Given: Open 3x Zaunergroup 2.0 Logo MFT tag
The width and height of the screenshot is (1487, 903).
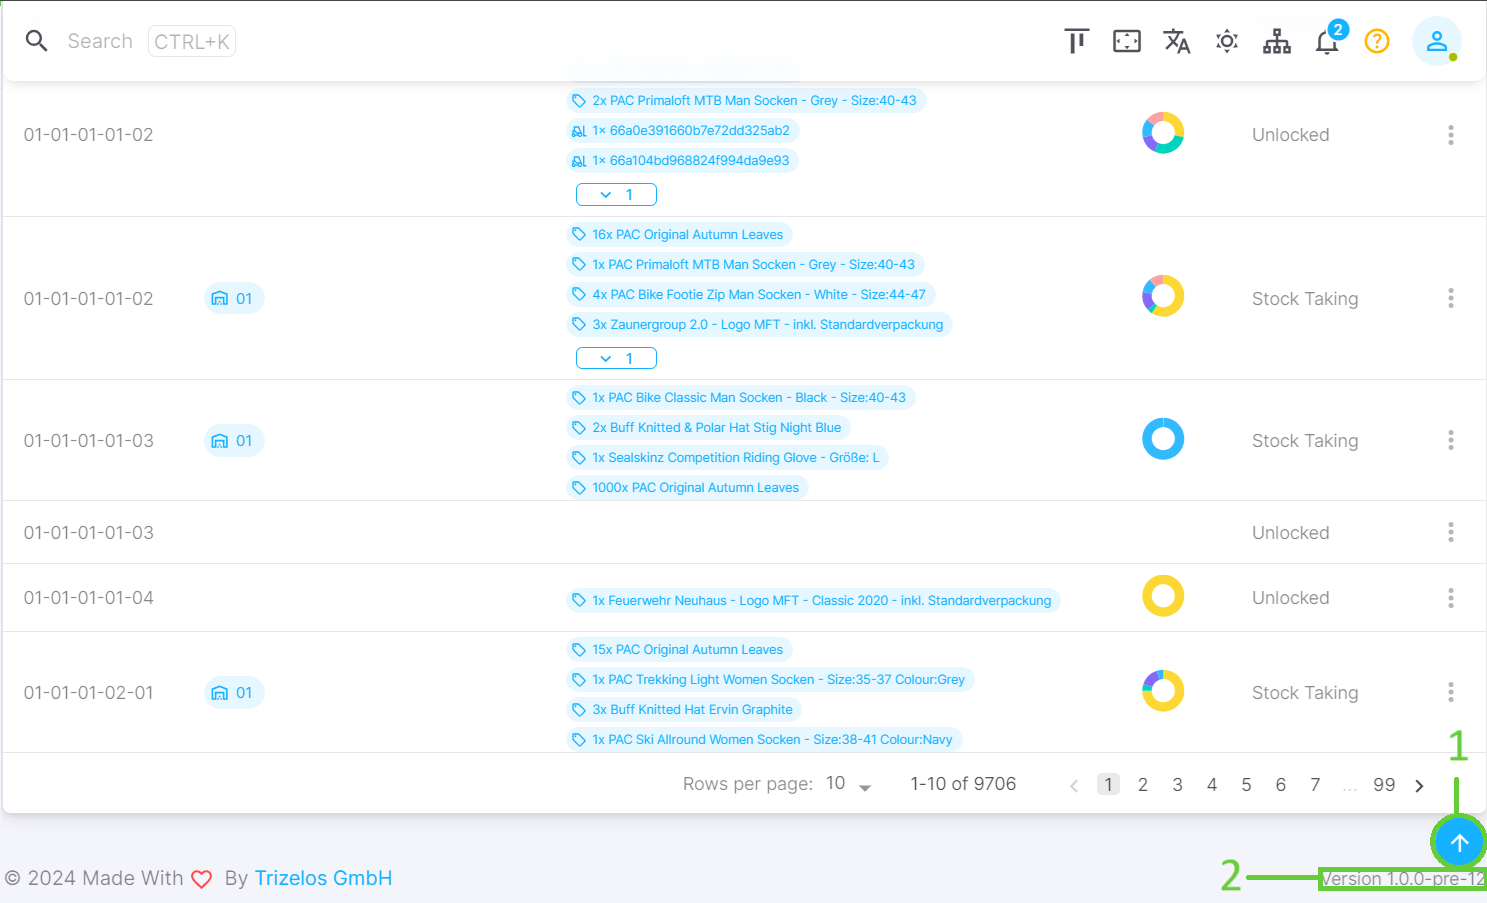Looking at the screenshot, I should coord(759,324).
